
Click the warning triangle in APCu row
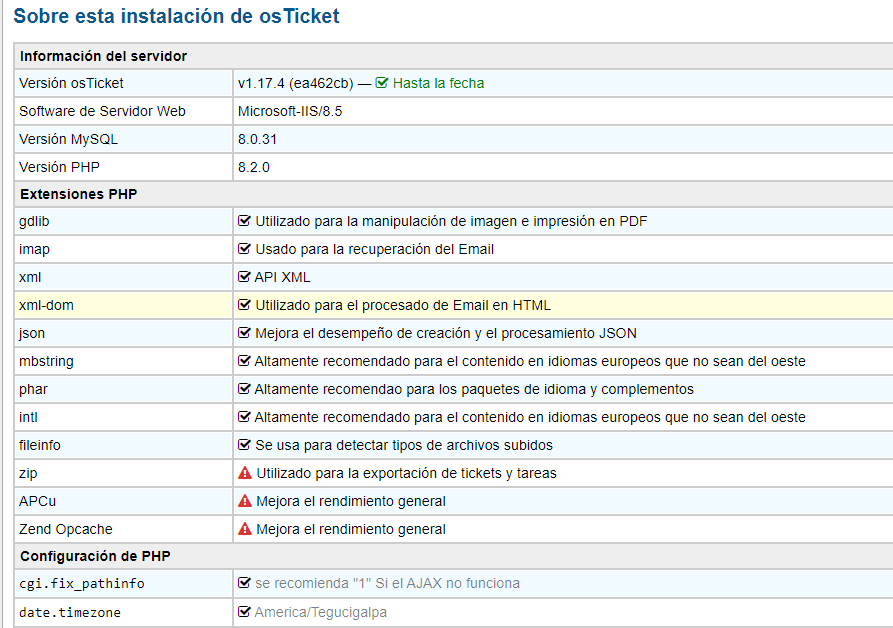pos(244,501)
